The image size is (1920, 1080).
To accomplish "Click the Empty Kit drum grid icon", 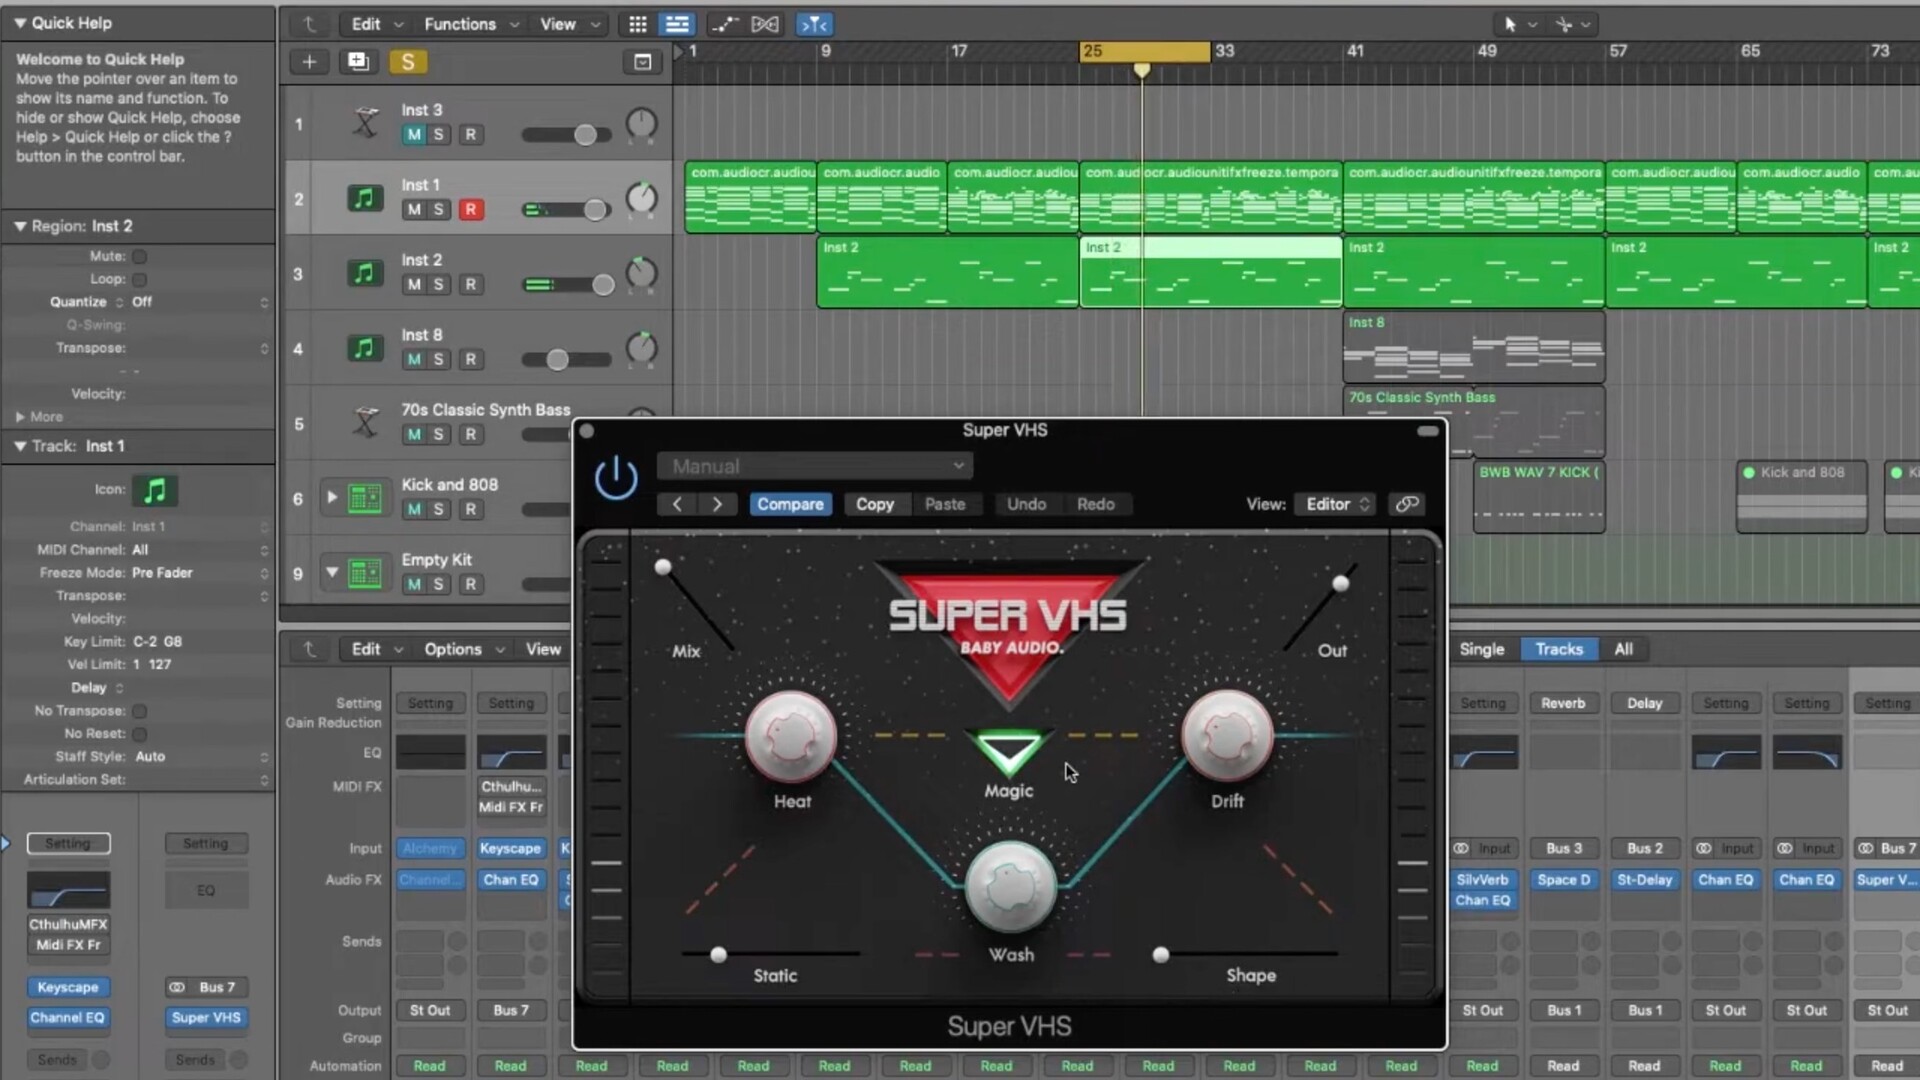I will pyautogui.click(x=365, y=573).
